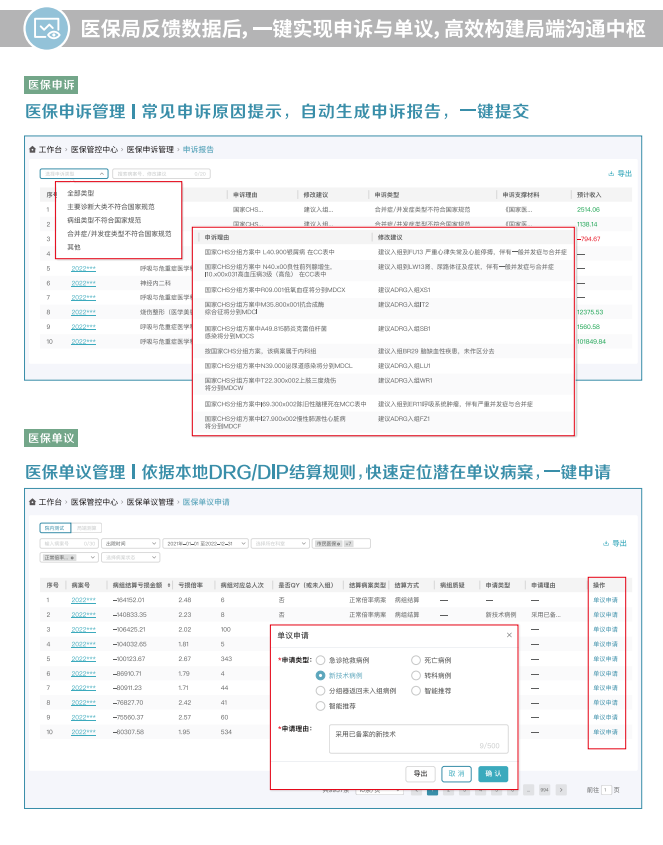
Task: Click home icon beside 工作台 in upper breadcrumb
Action: [x=32, y=149]
